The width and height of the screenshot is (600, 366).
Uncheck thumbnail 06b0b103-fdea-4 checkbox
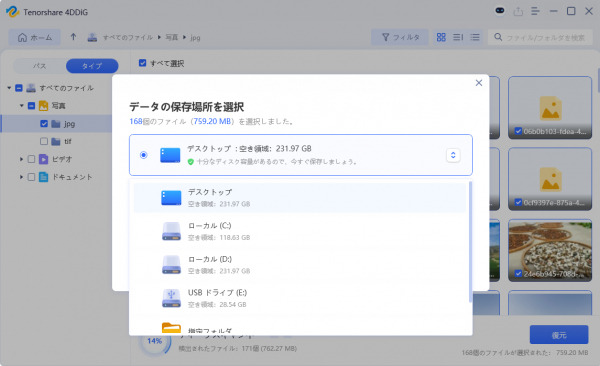(518, 131)
